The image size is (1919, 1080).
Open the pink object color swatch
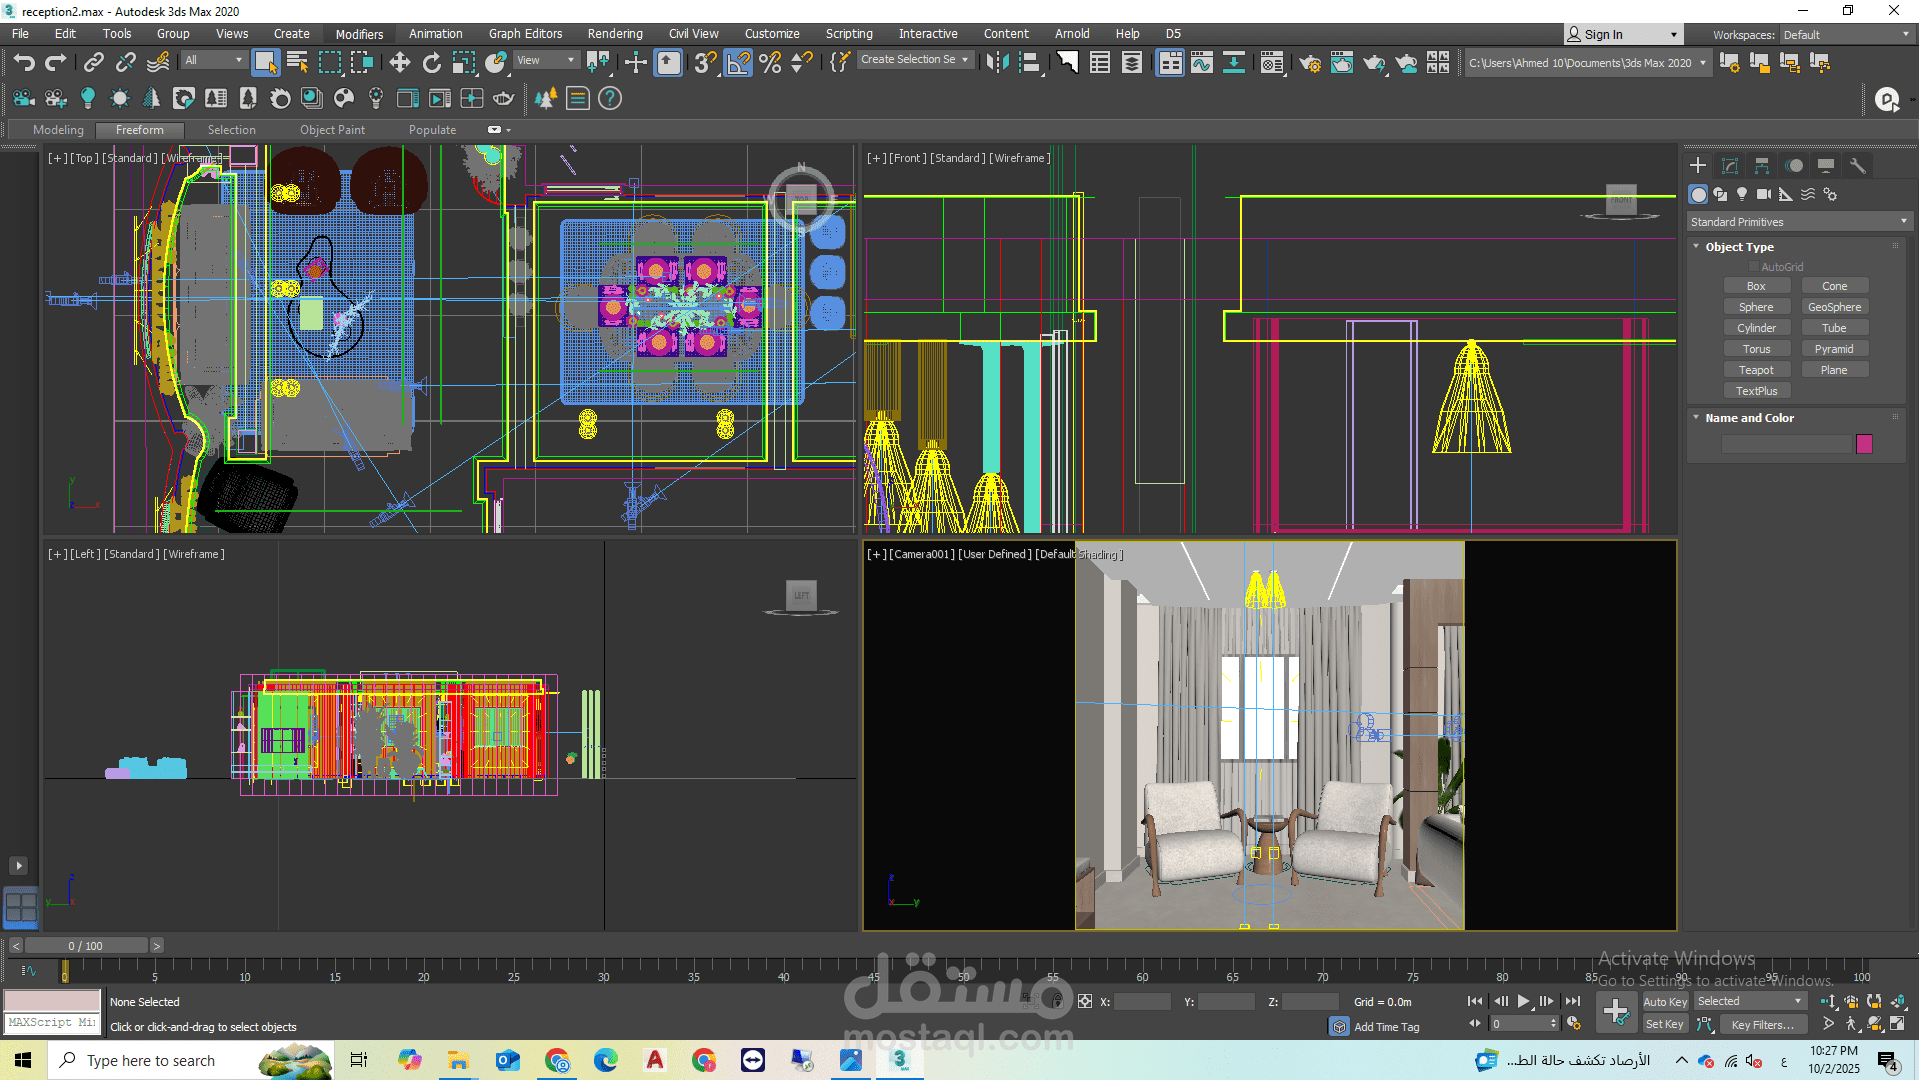click(1864, 444)
